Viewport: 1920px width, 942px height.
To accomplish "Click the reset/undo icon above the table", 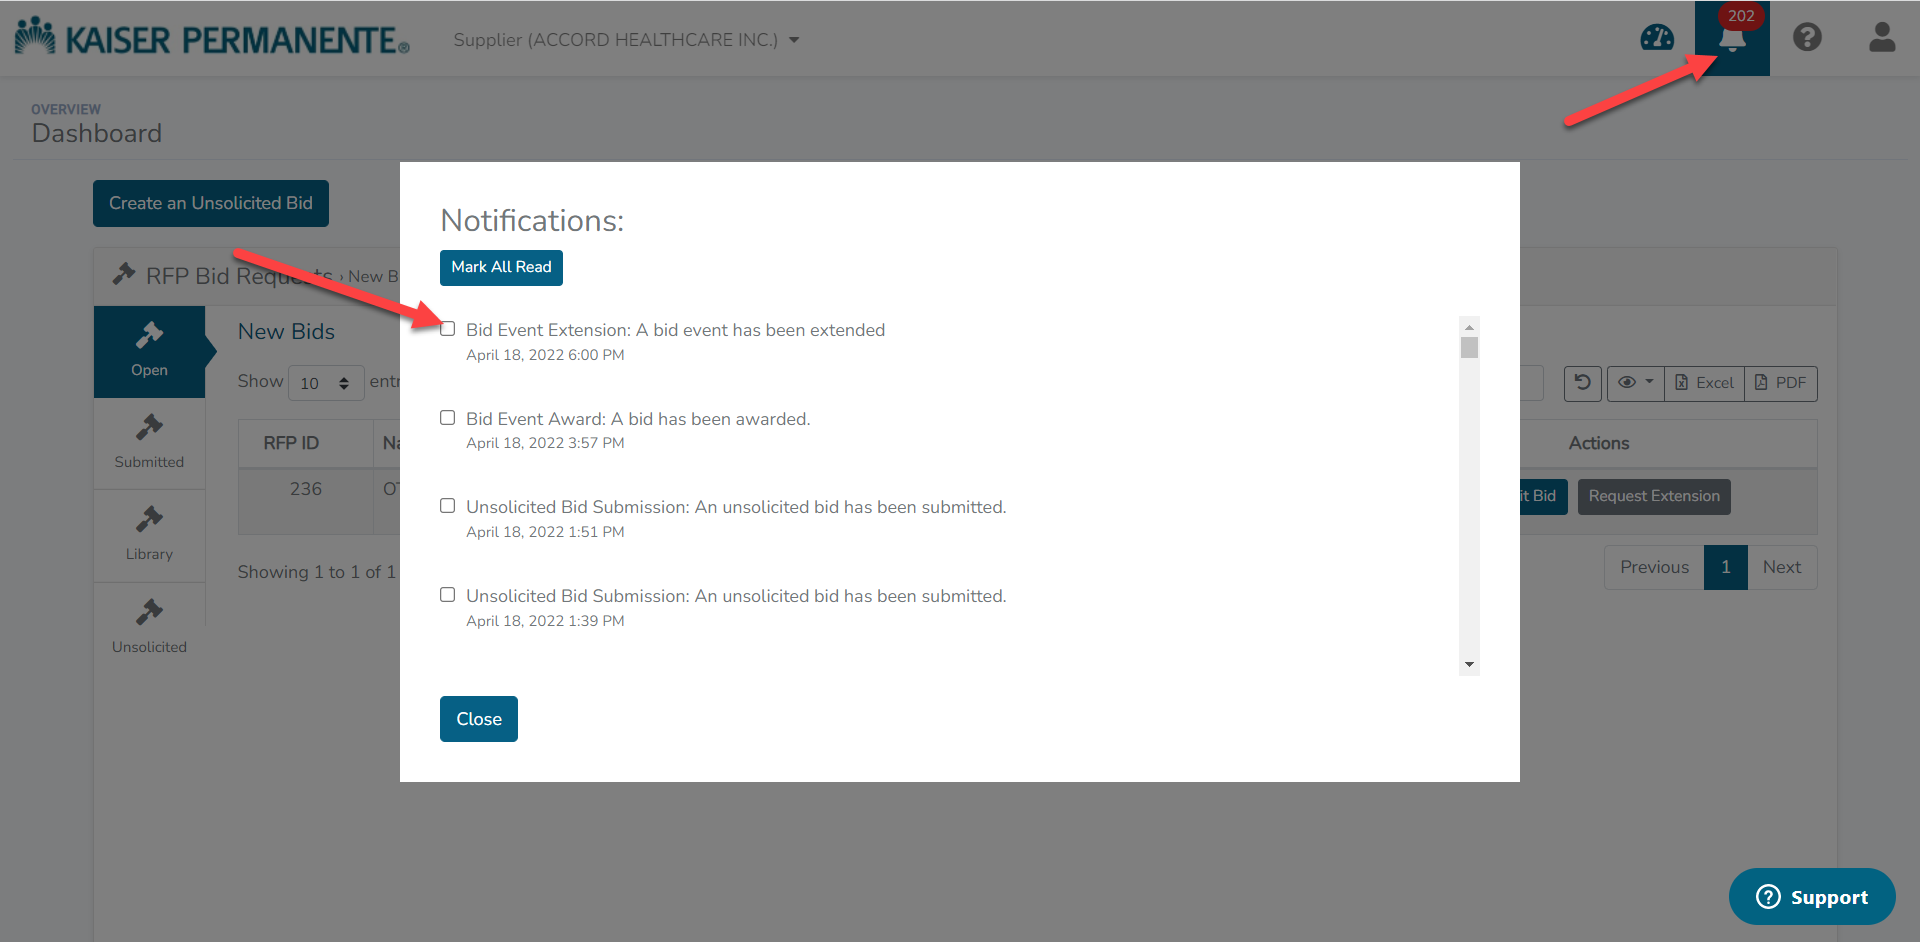I will click(x=1582, y=383).
